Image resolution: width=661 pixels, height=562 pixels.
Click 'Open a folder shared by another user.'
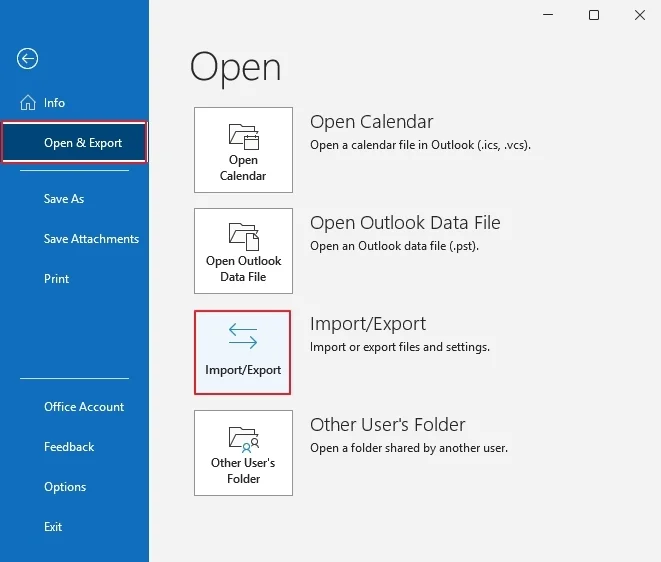409,448
